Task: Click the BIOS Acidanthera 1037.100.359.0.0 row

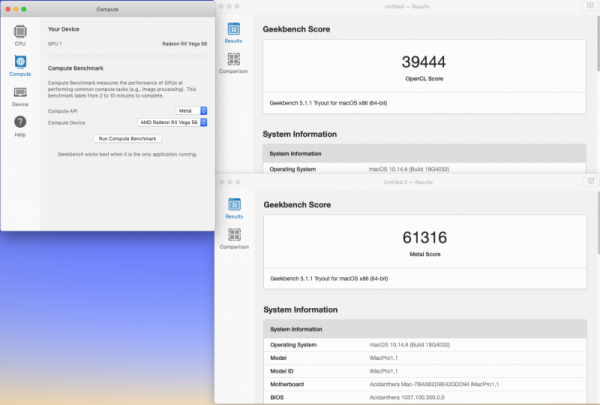Action: [425, 397]
